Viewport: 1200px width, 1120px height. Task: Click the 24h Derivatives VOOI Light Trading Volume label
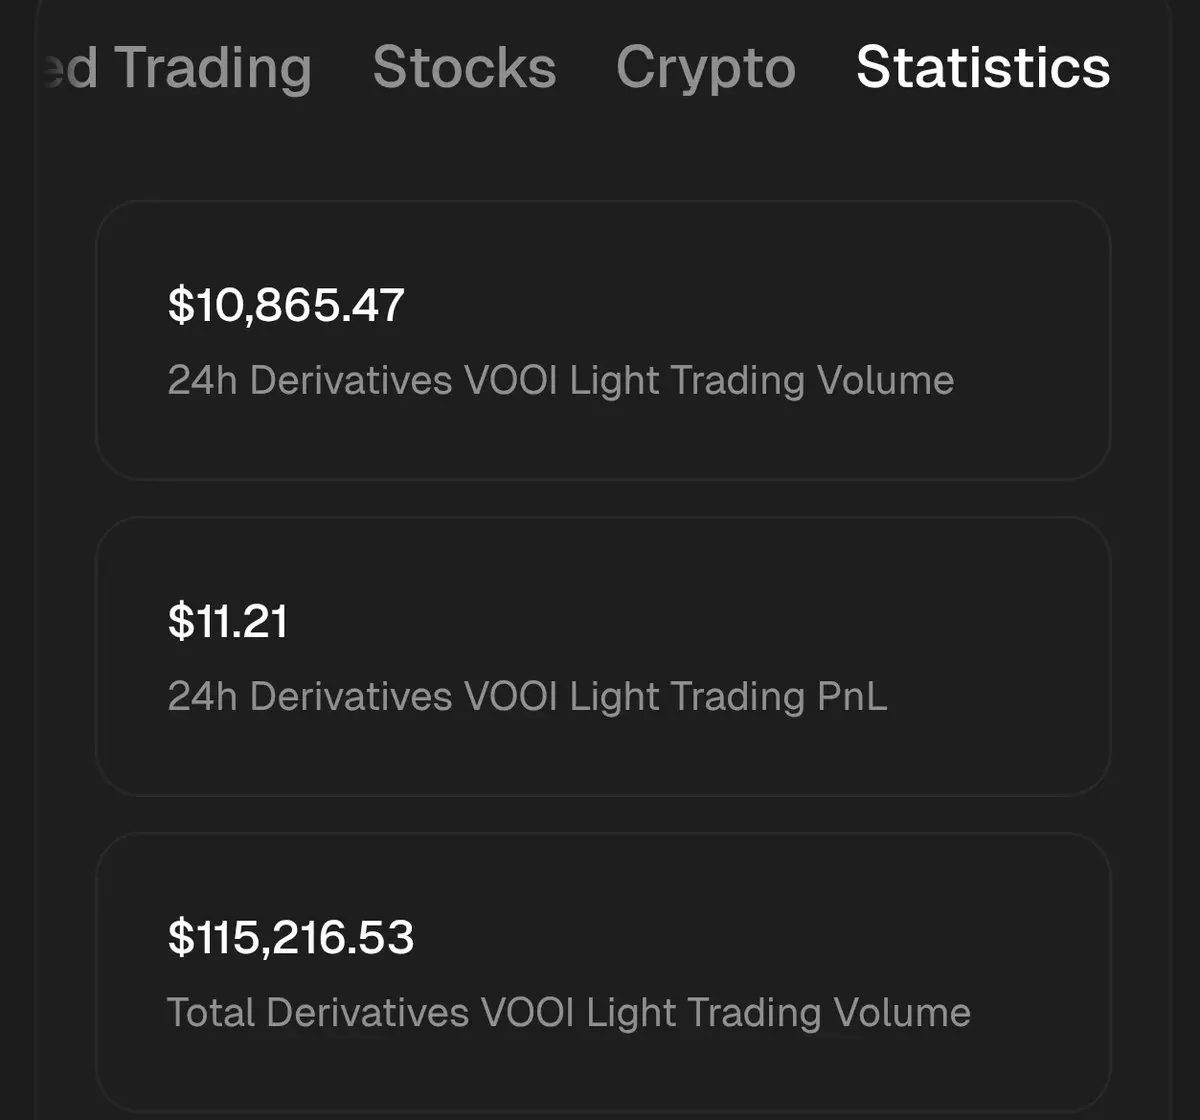pyautogui.click(x=560, y=381)
